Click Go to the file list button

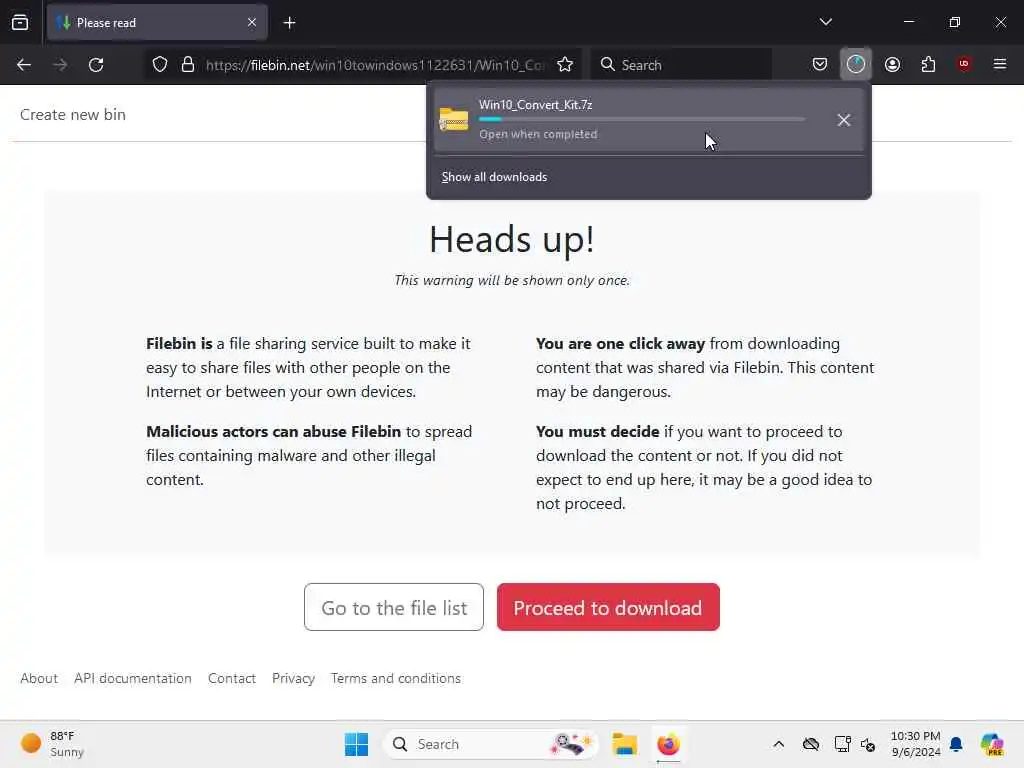point(394,607)
